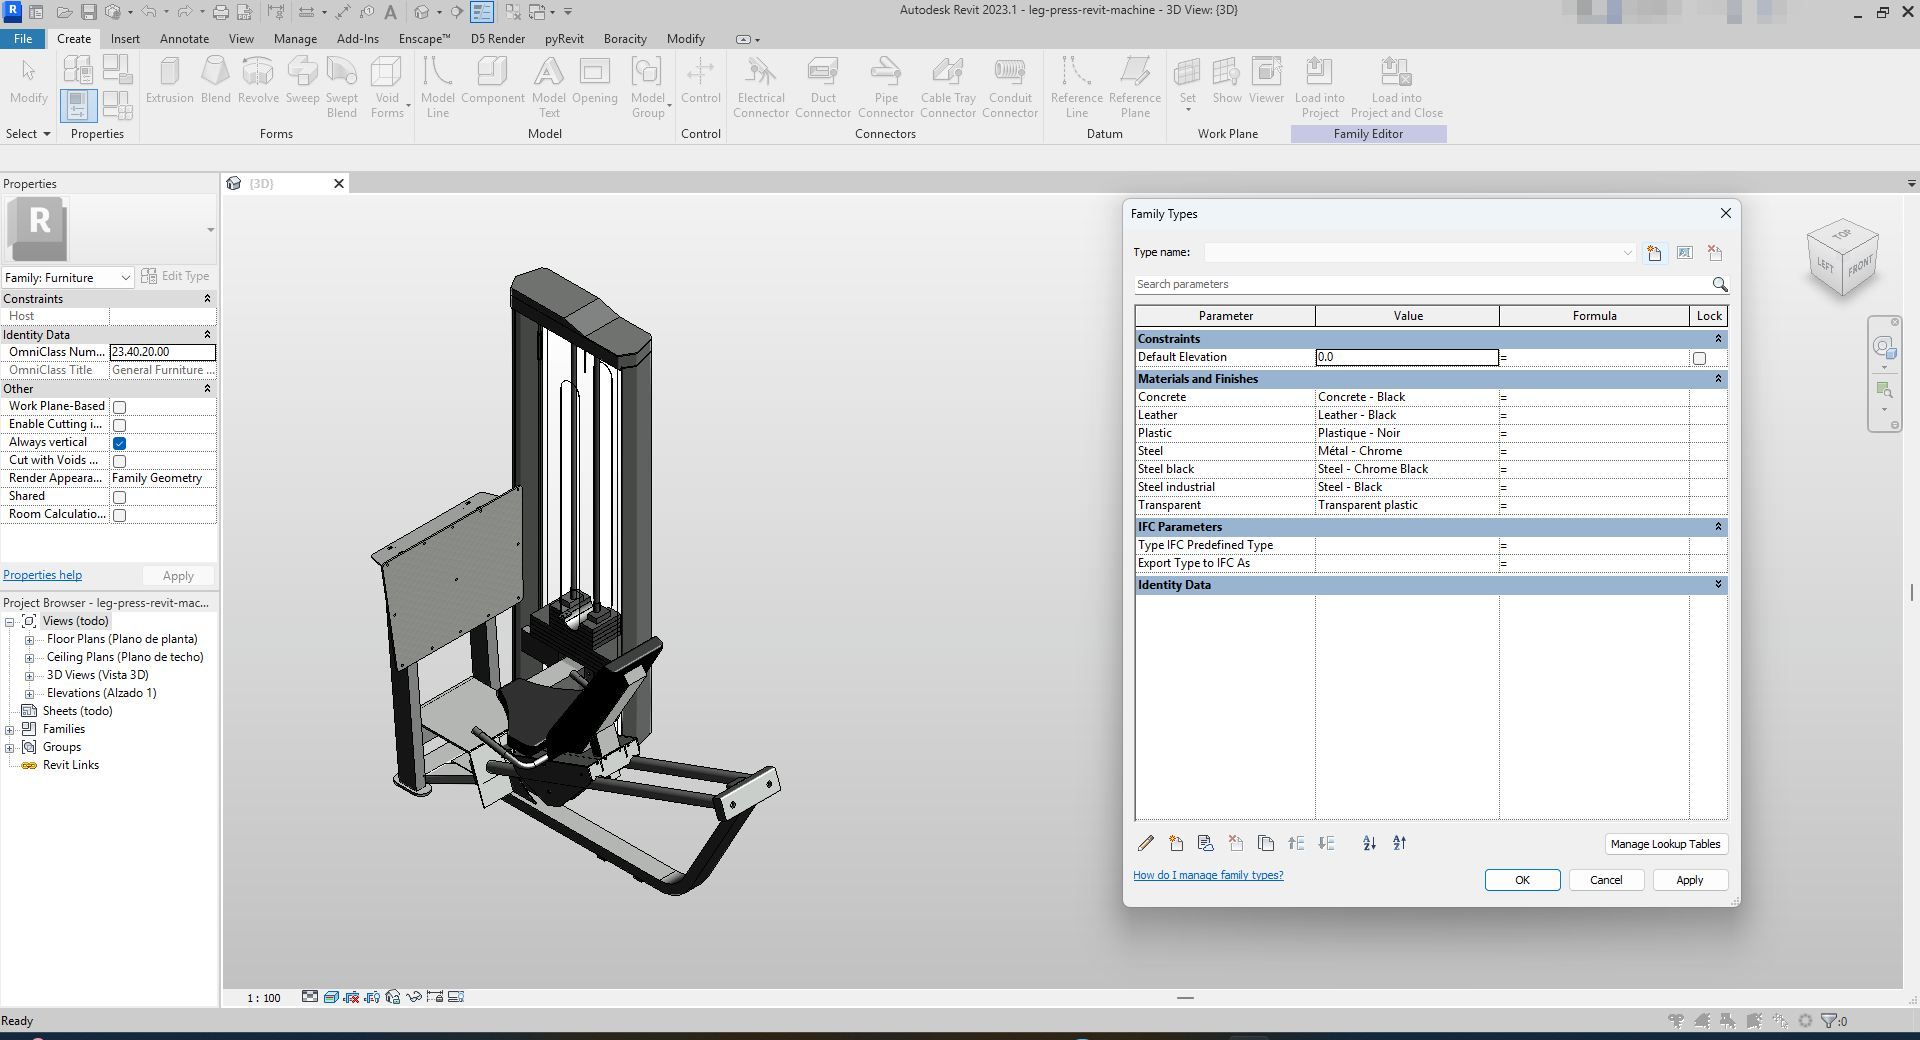Screen dimensions: 1920x1040
Task: Add a Pipe Connector
Action: 886,87
